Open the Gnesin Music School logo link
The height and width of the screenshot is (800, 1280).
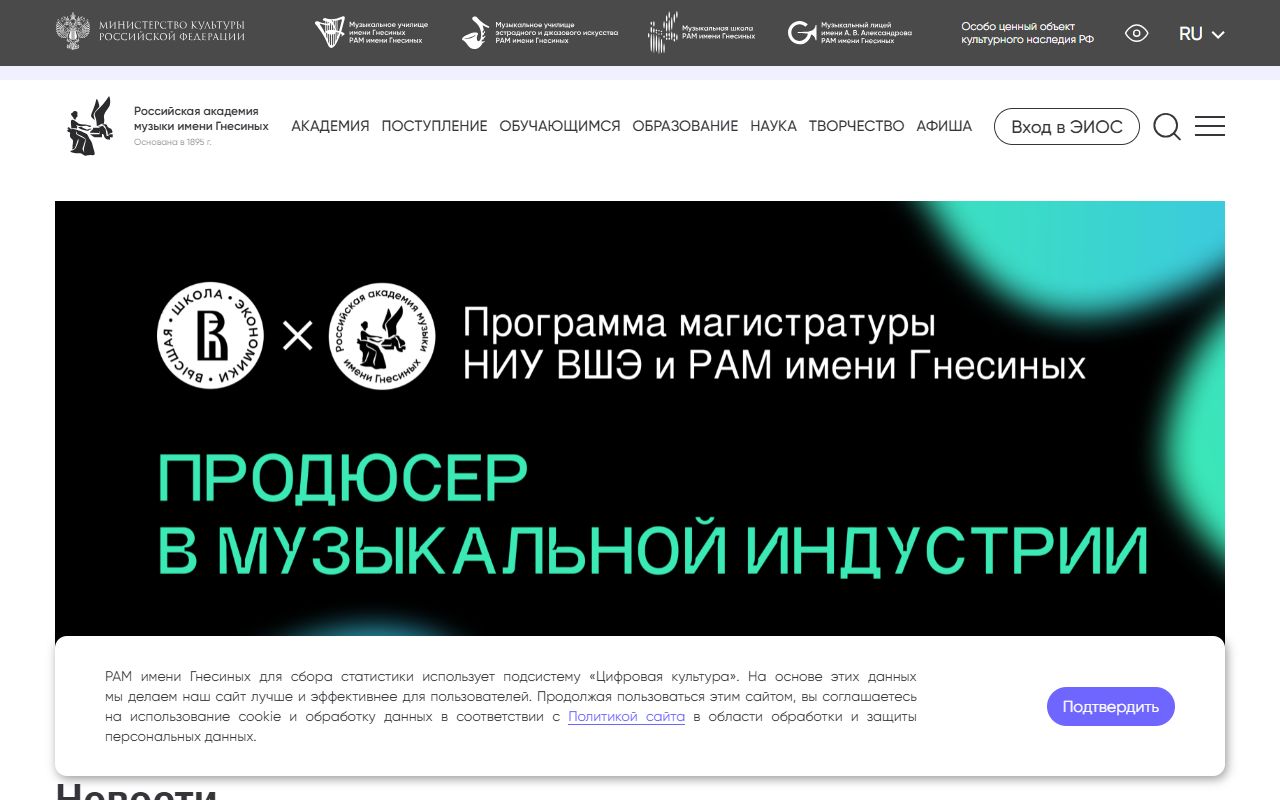coord(702,33)
